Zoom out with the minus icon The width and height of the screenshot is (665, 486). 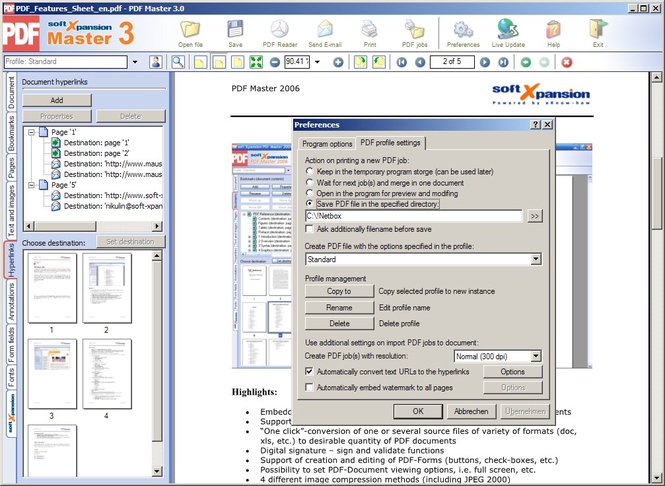click(275, 62)
